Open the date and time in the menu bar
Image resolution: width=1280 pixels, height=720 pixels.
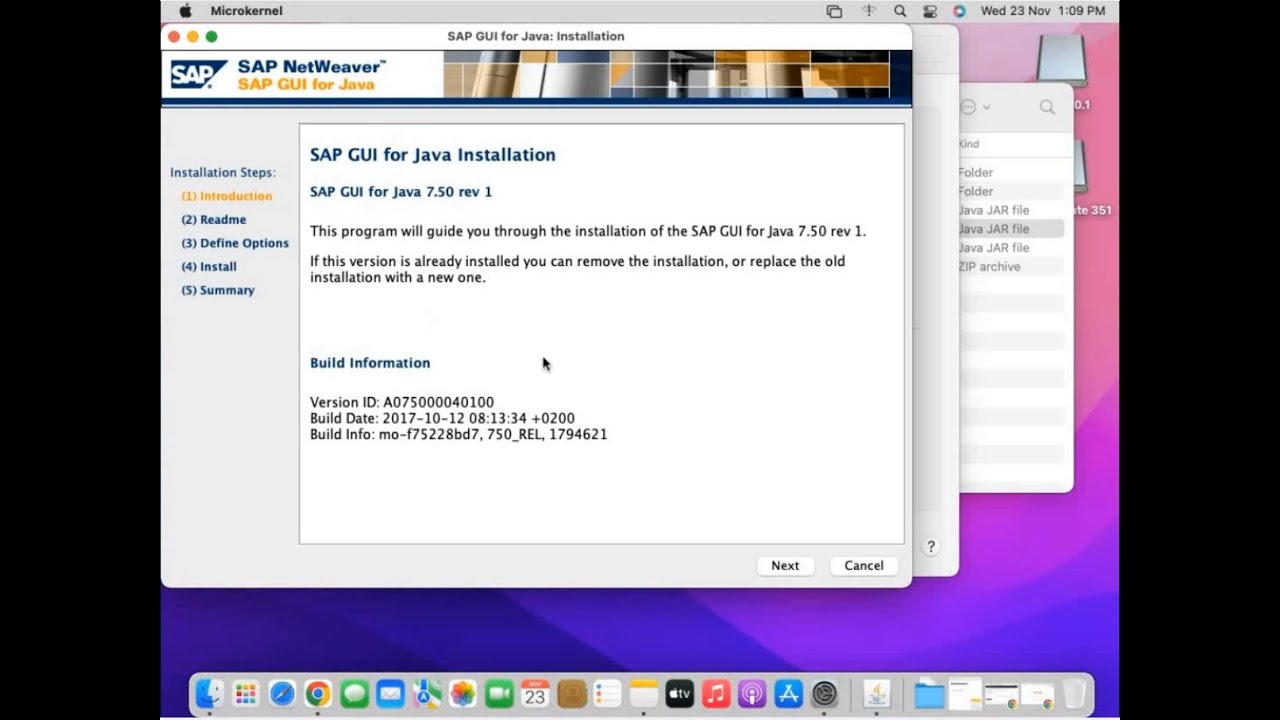[1043, 11]
